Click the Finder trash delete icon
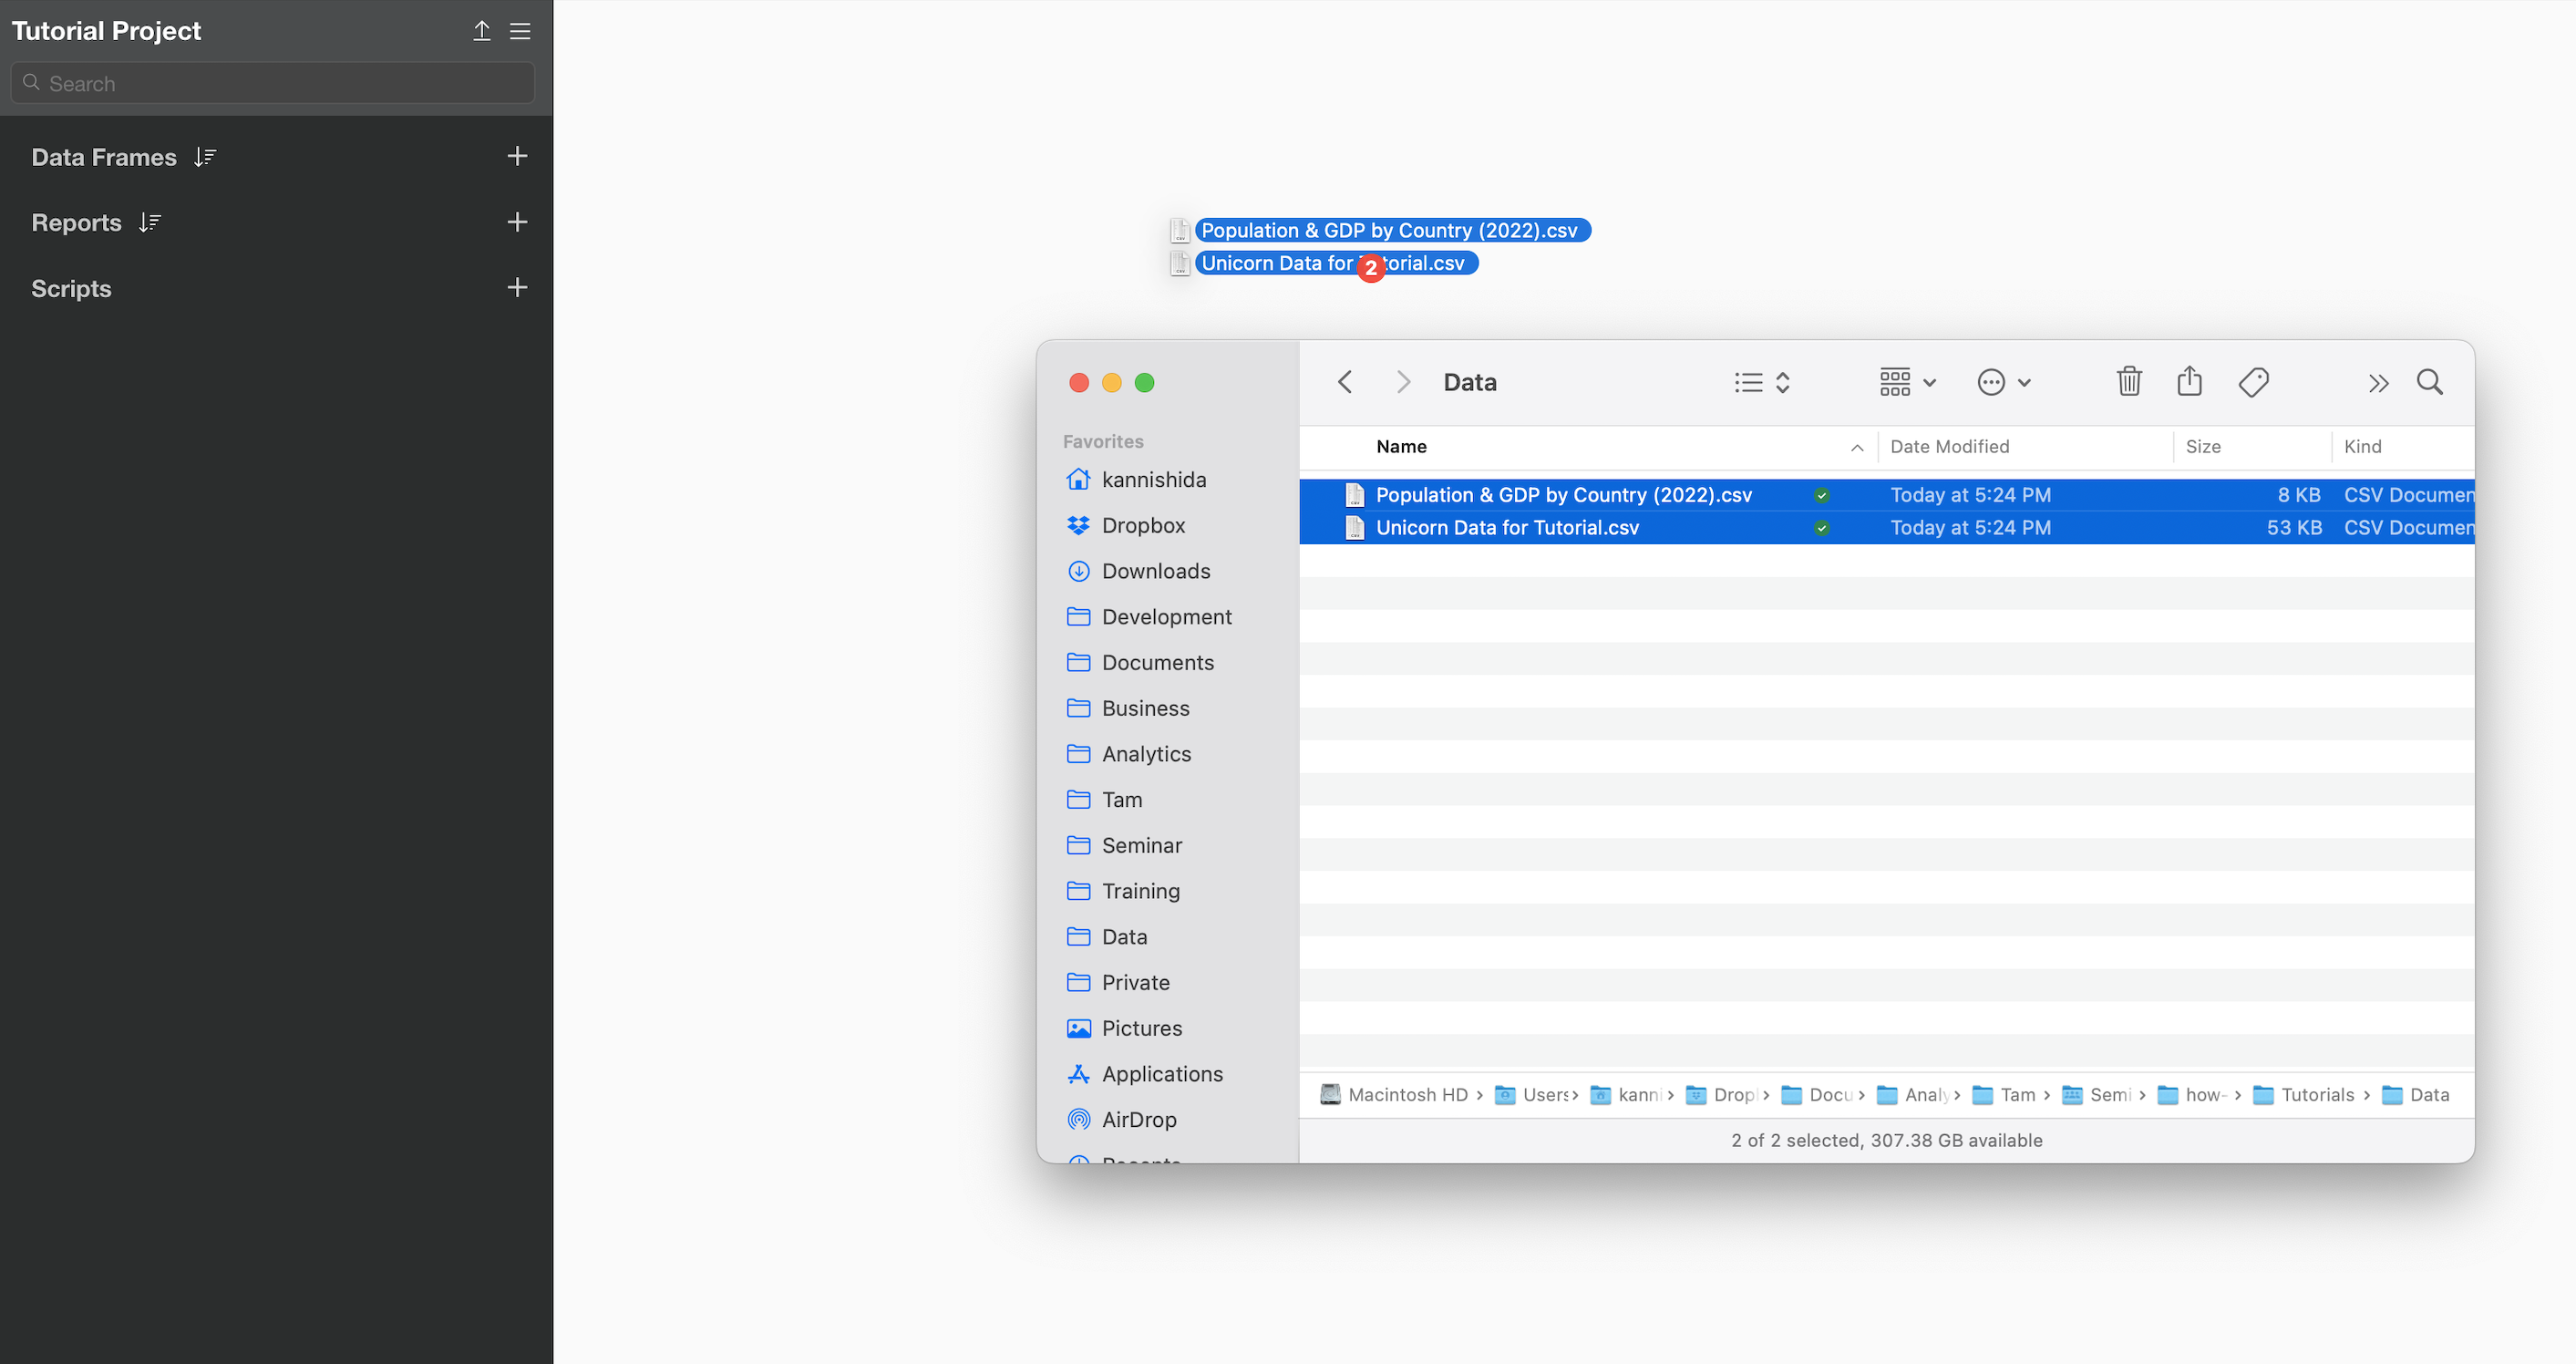2576x1364 pixels. (2129, 382)
